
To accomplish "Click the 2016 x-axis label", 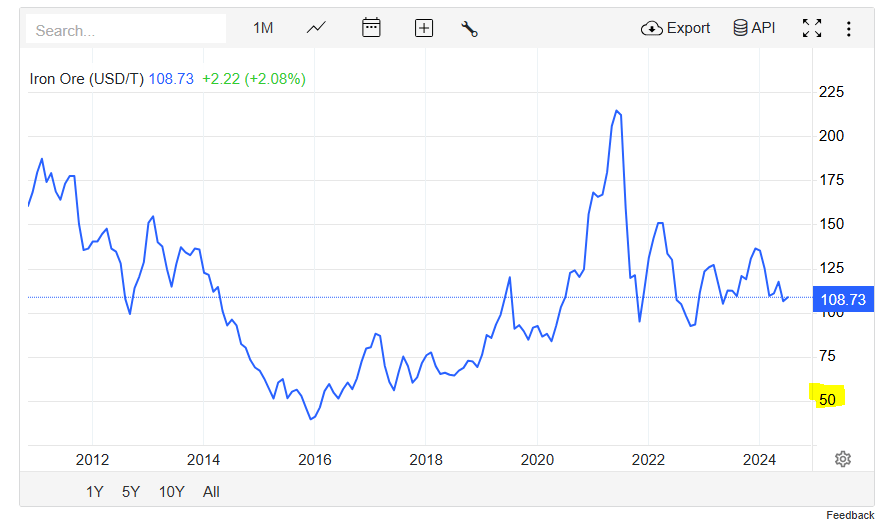I will 315,460.
